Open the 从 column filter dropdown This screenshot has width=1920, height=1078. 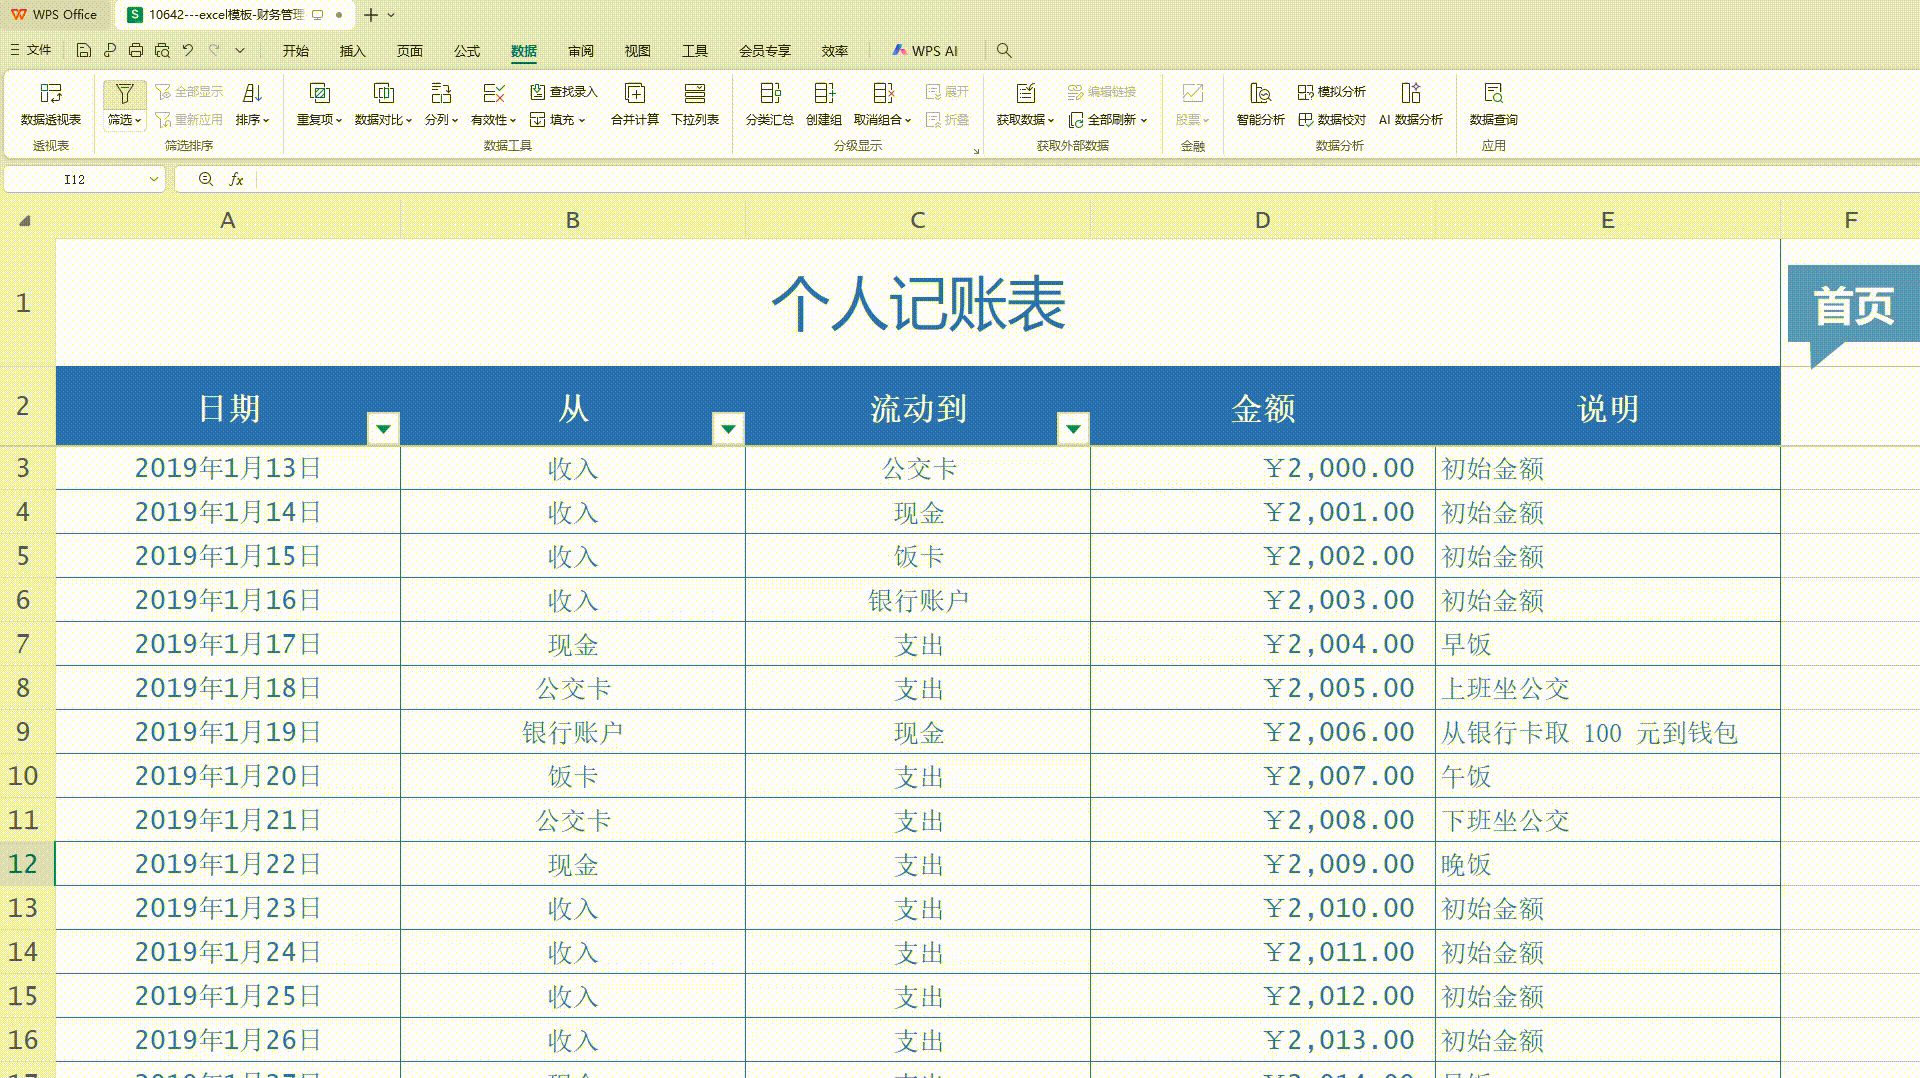[728, 429]
